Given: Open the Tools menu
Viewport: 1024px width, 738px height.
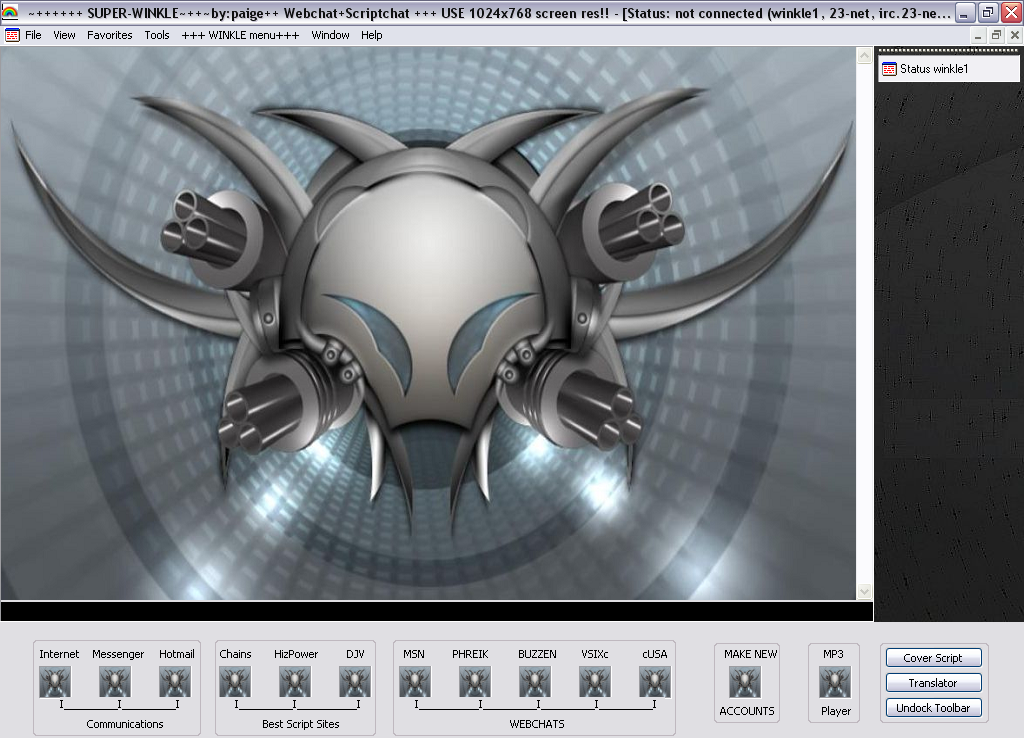Looking at the screenshot, I should coord(157,35).
